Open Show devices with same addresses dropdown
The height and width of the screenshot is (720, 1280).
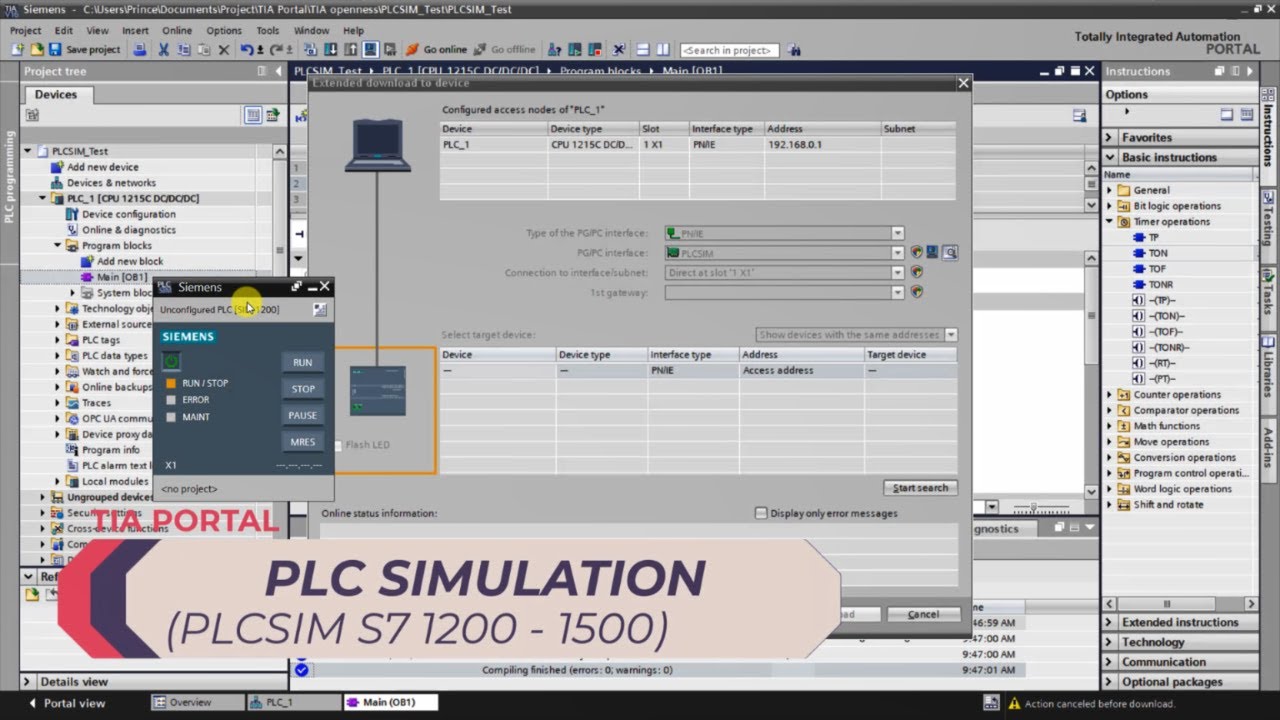click(950, 335)
